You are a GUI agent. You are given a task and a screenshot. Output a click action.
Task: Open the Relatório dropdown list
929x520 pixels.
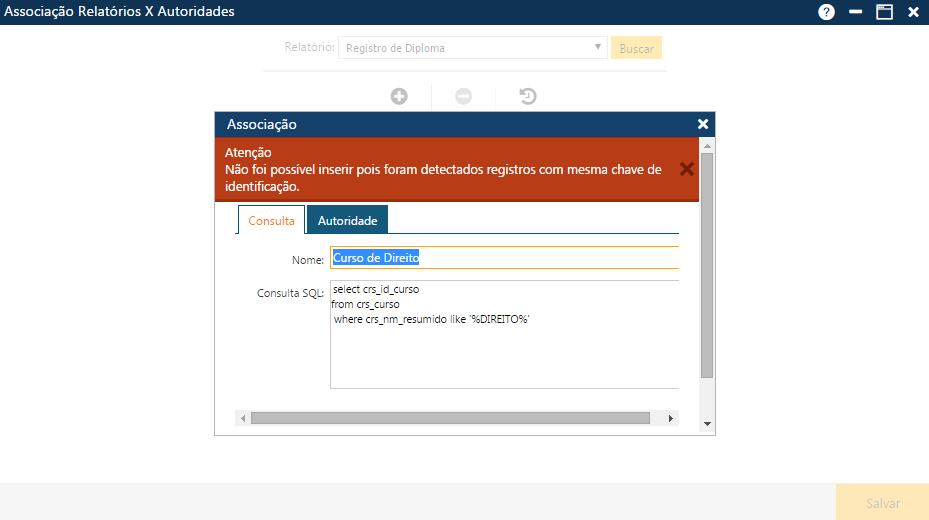coord(472,47)
